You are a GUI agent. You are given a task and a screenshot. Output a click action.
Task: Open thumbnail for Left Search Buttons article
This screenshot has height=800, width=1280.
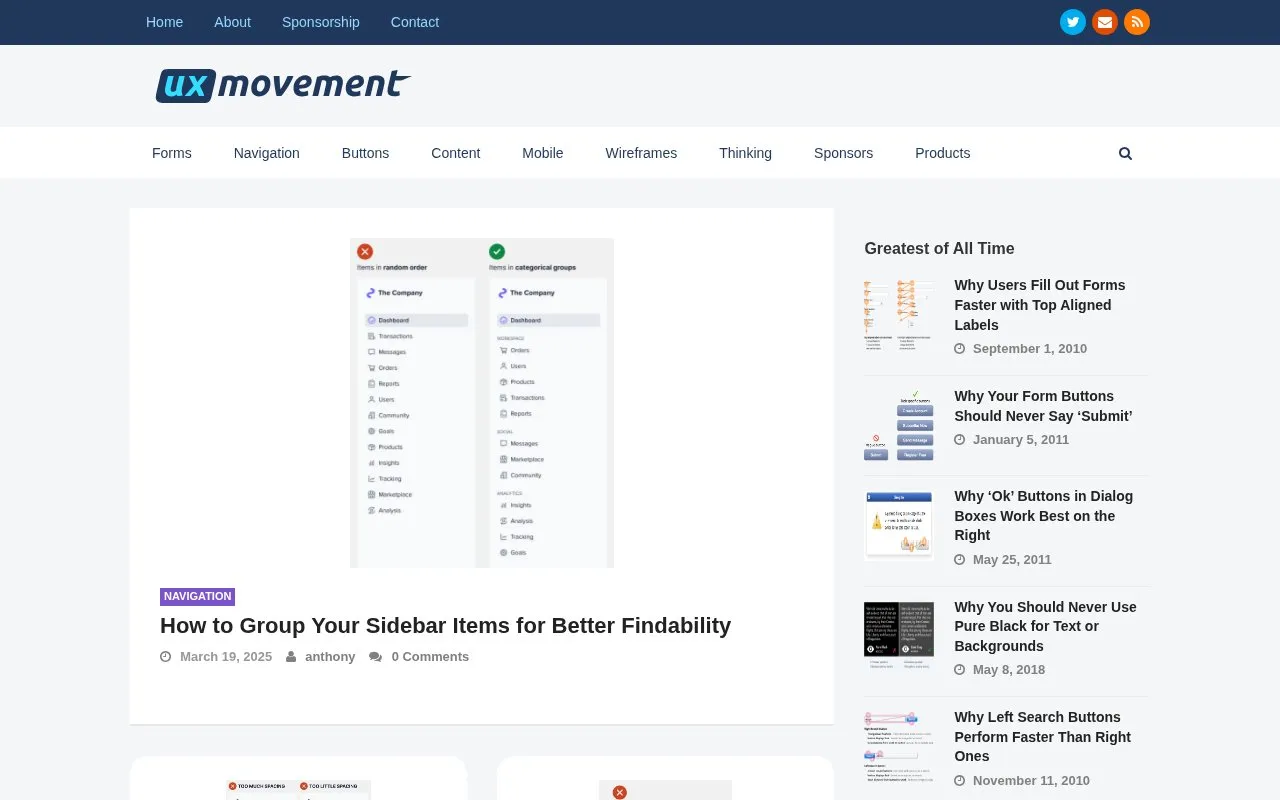[899, 746]
